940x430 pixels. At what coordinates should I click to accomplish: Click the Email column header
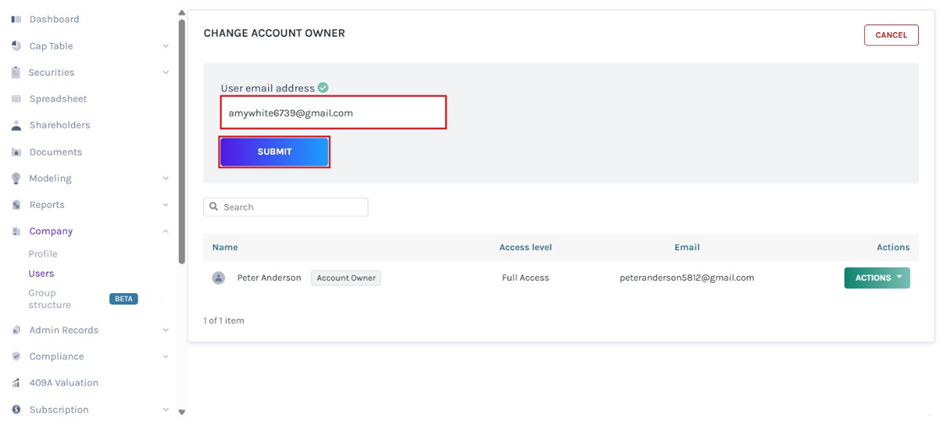(x=687, y=247)
